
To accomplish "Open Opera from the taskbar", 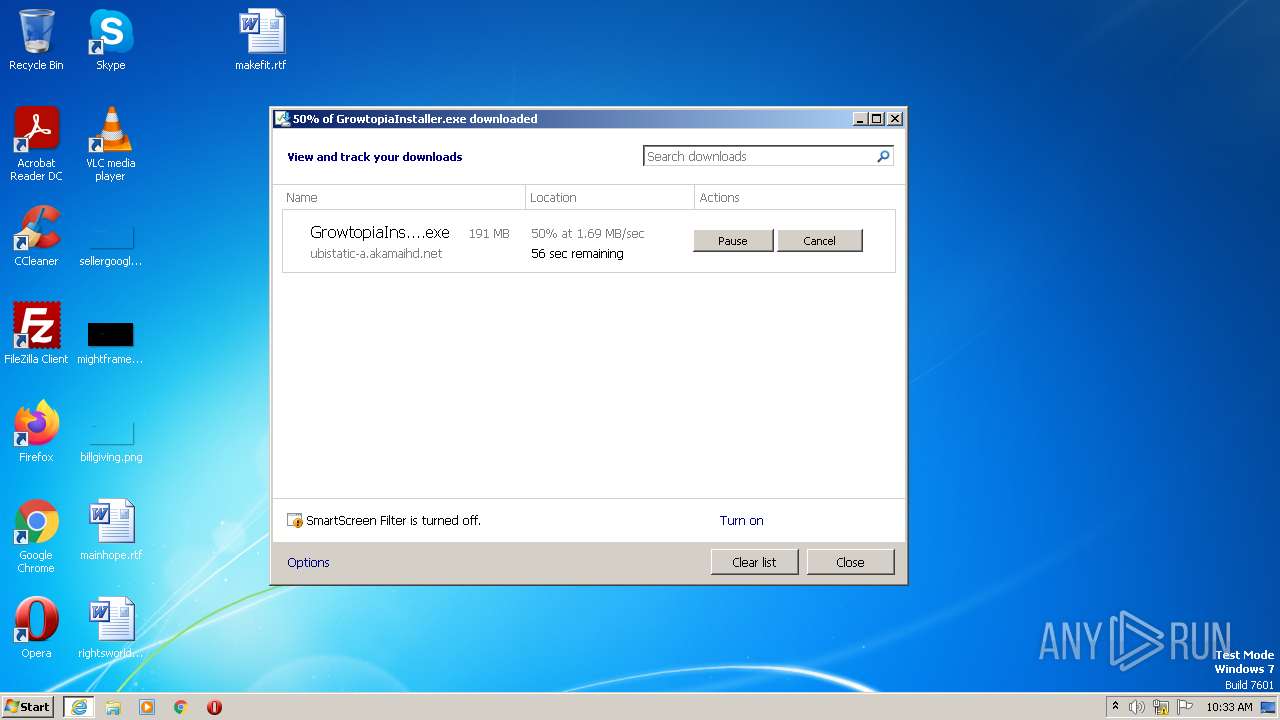I will click(x=214, y=706).
